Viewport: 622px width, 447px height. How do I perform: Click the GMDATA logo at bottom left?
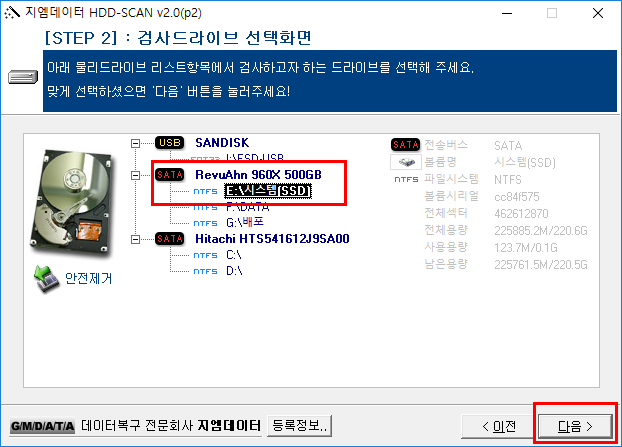[42, 426]
